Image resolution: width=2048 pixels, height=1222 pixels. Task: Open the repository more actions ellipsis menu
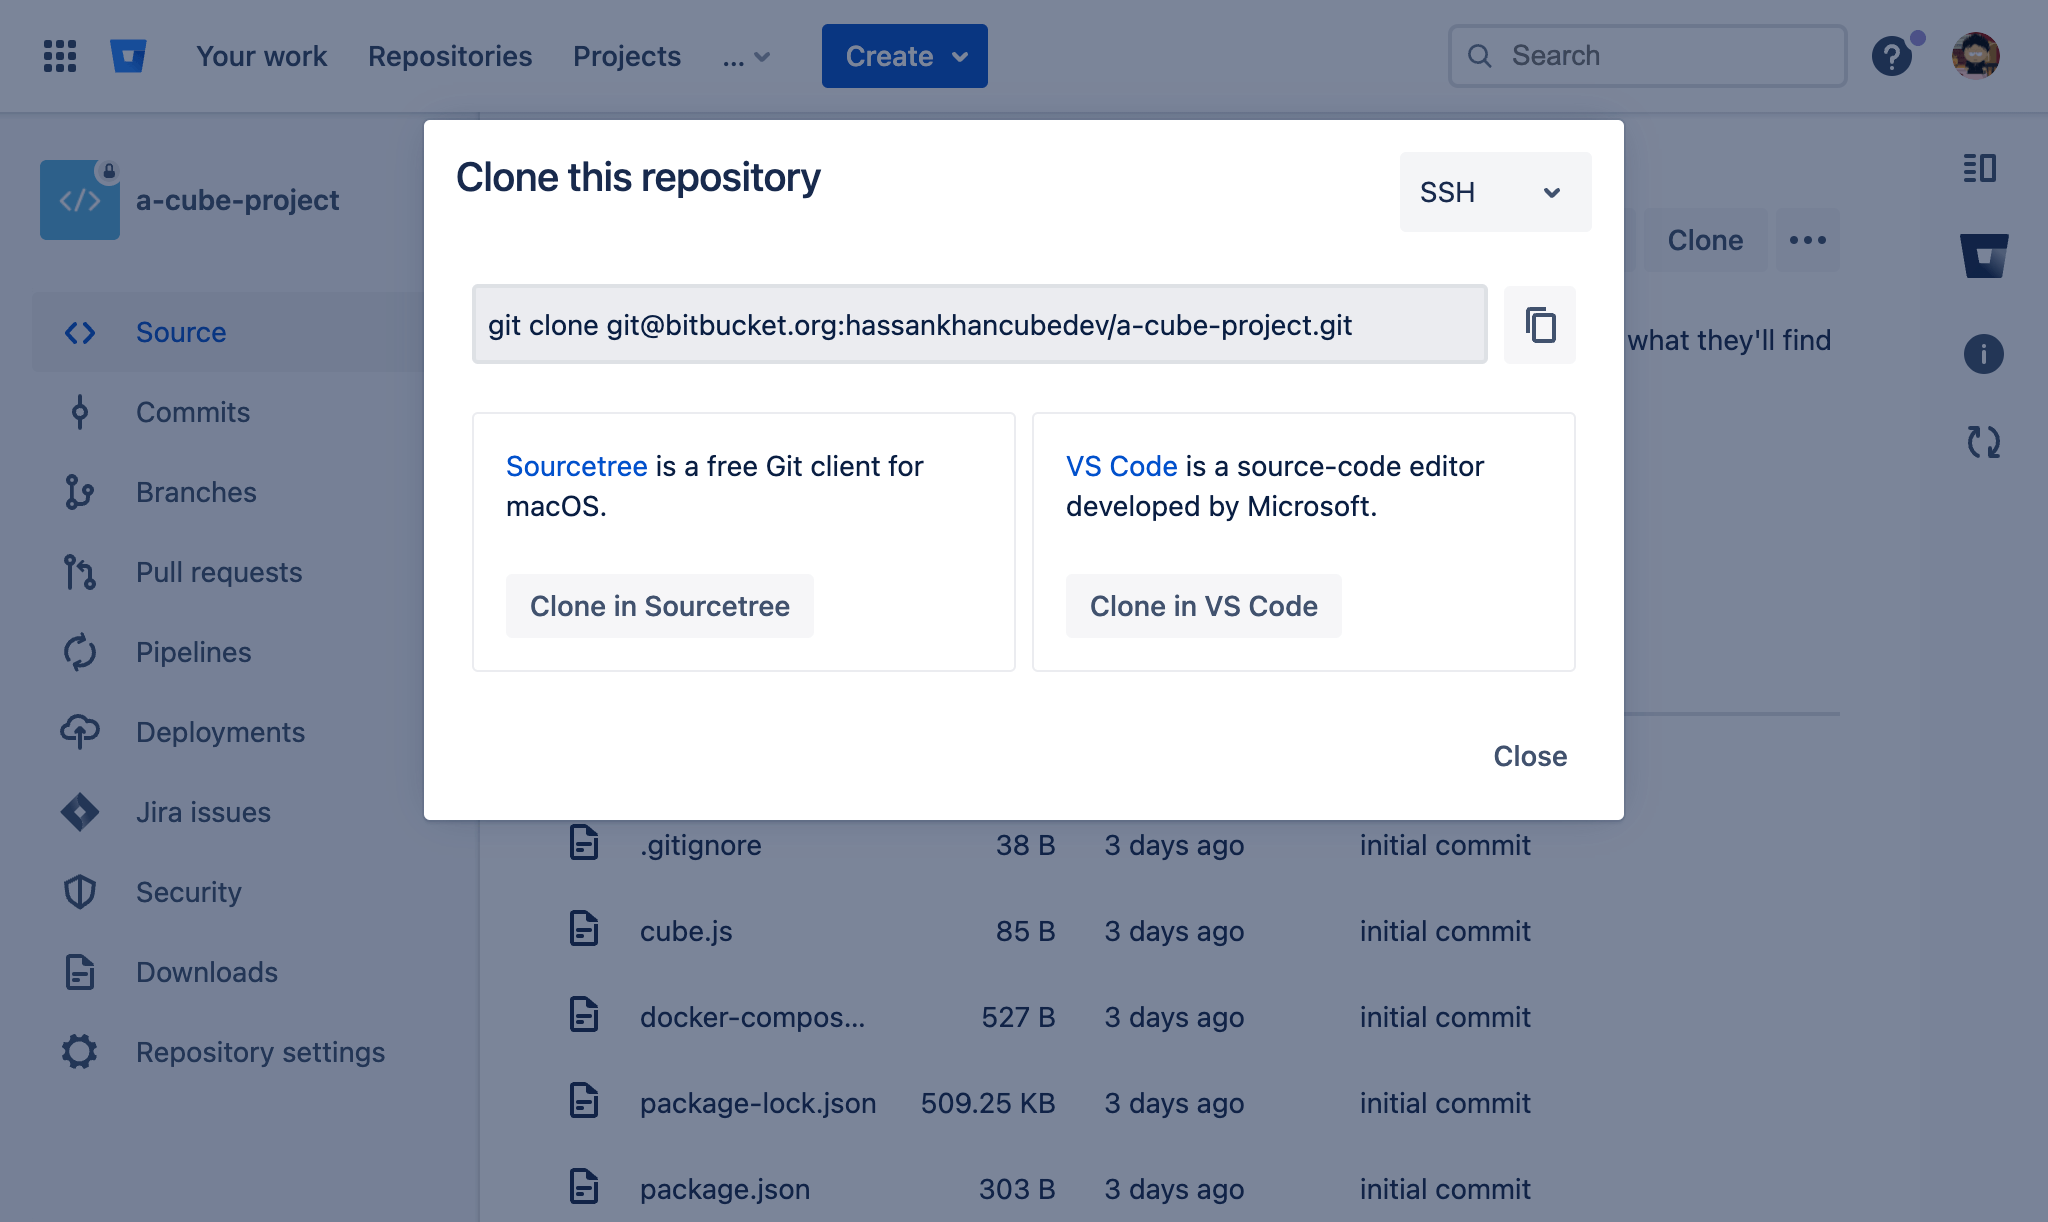pyautogui.click(x=1808, y=240)
